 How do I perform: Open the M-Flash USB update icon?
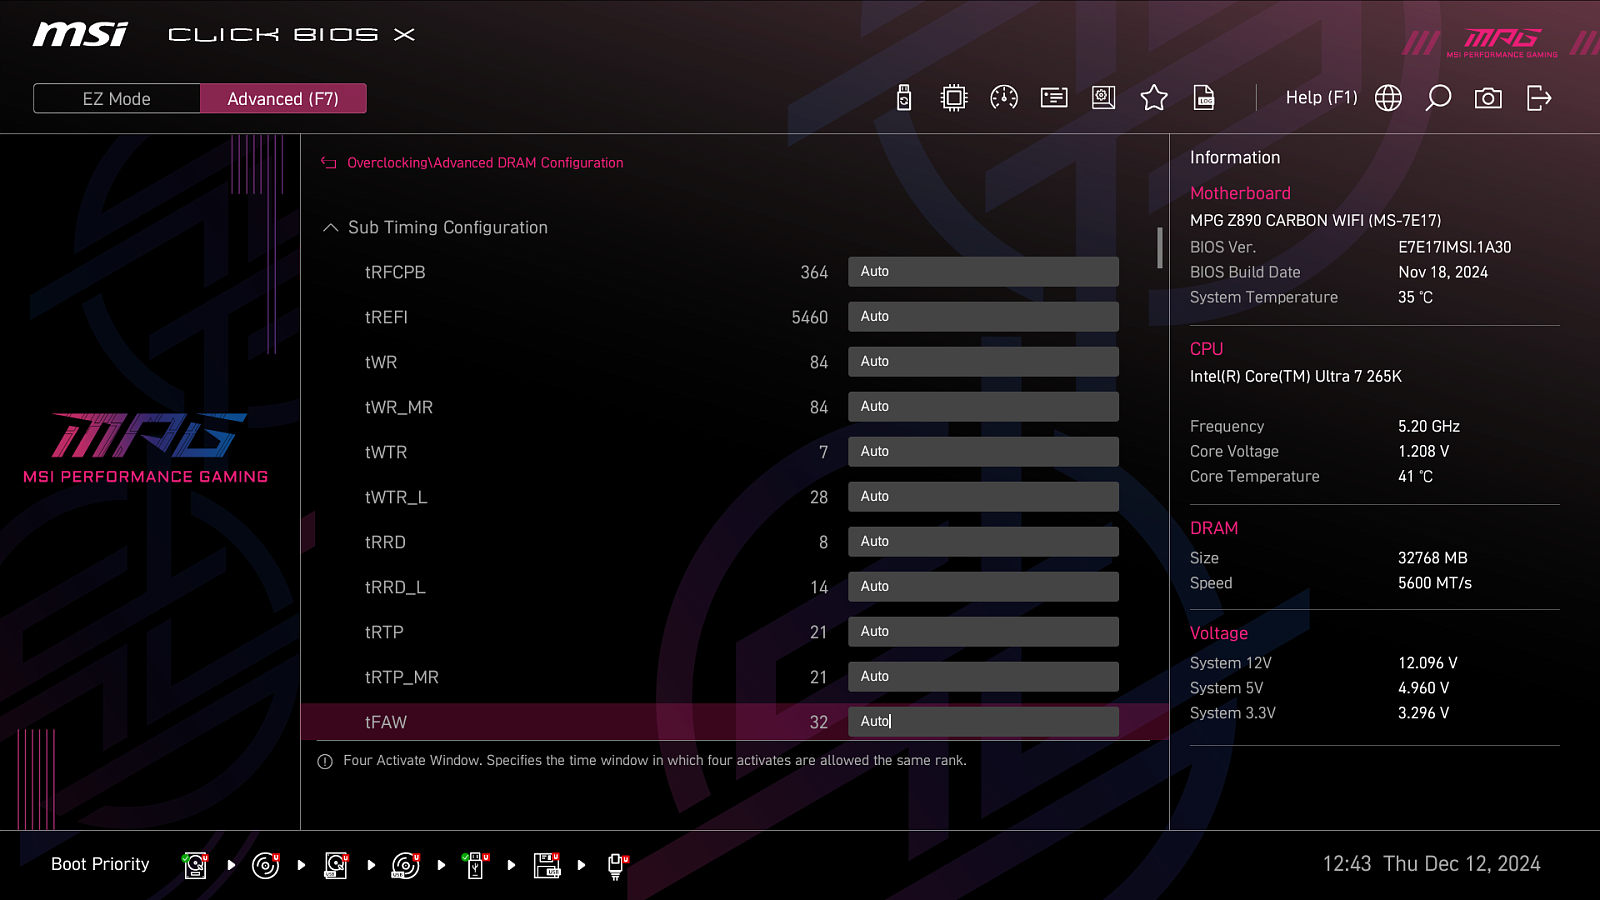point(904,98)
